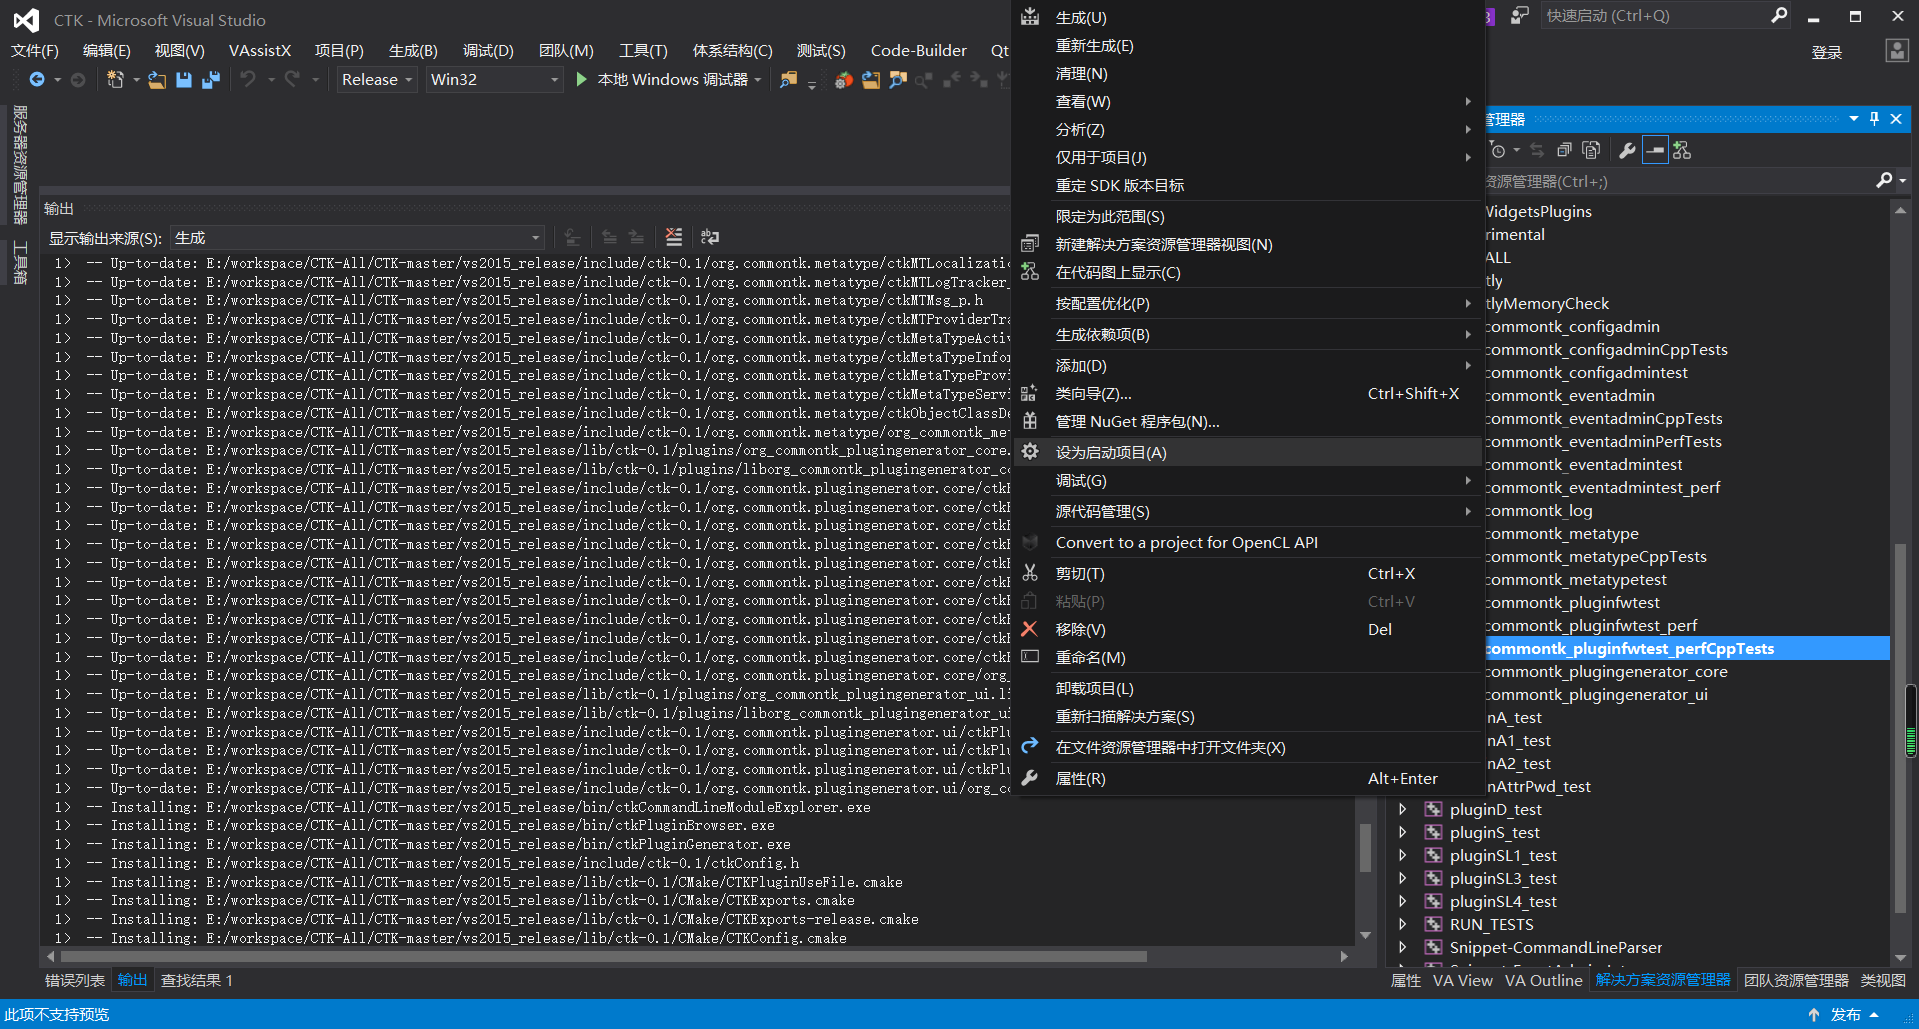Choose 移除(V) in context menu
This screenshot has height=1029, width=1919.
click(1247, 629)
